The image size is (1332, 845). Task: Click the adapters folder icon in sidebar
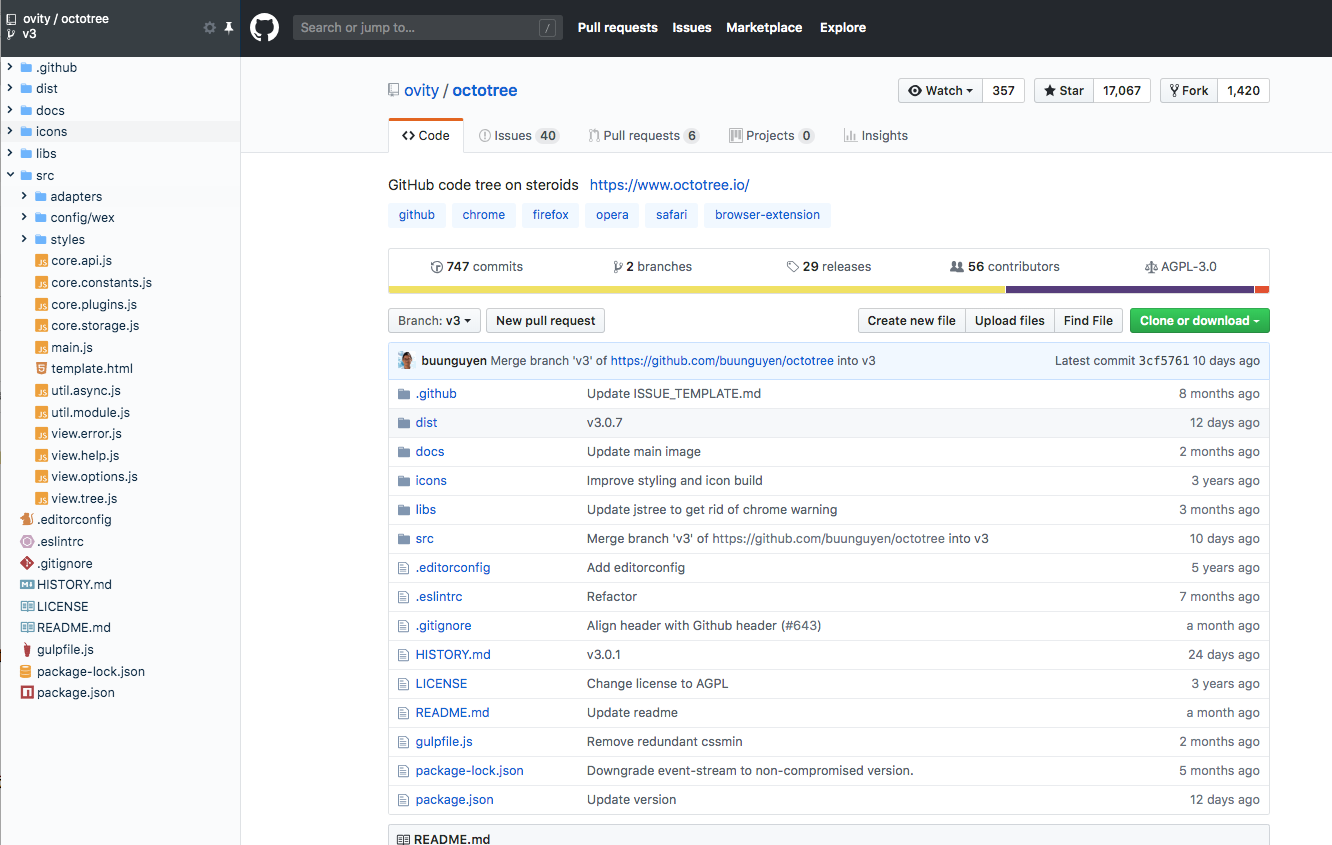coord(41,197)
